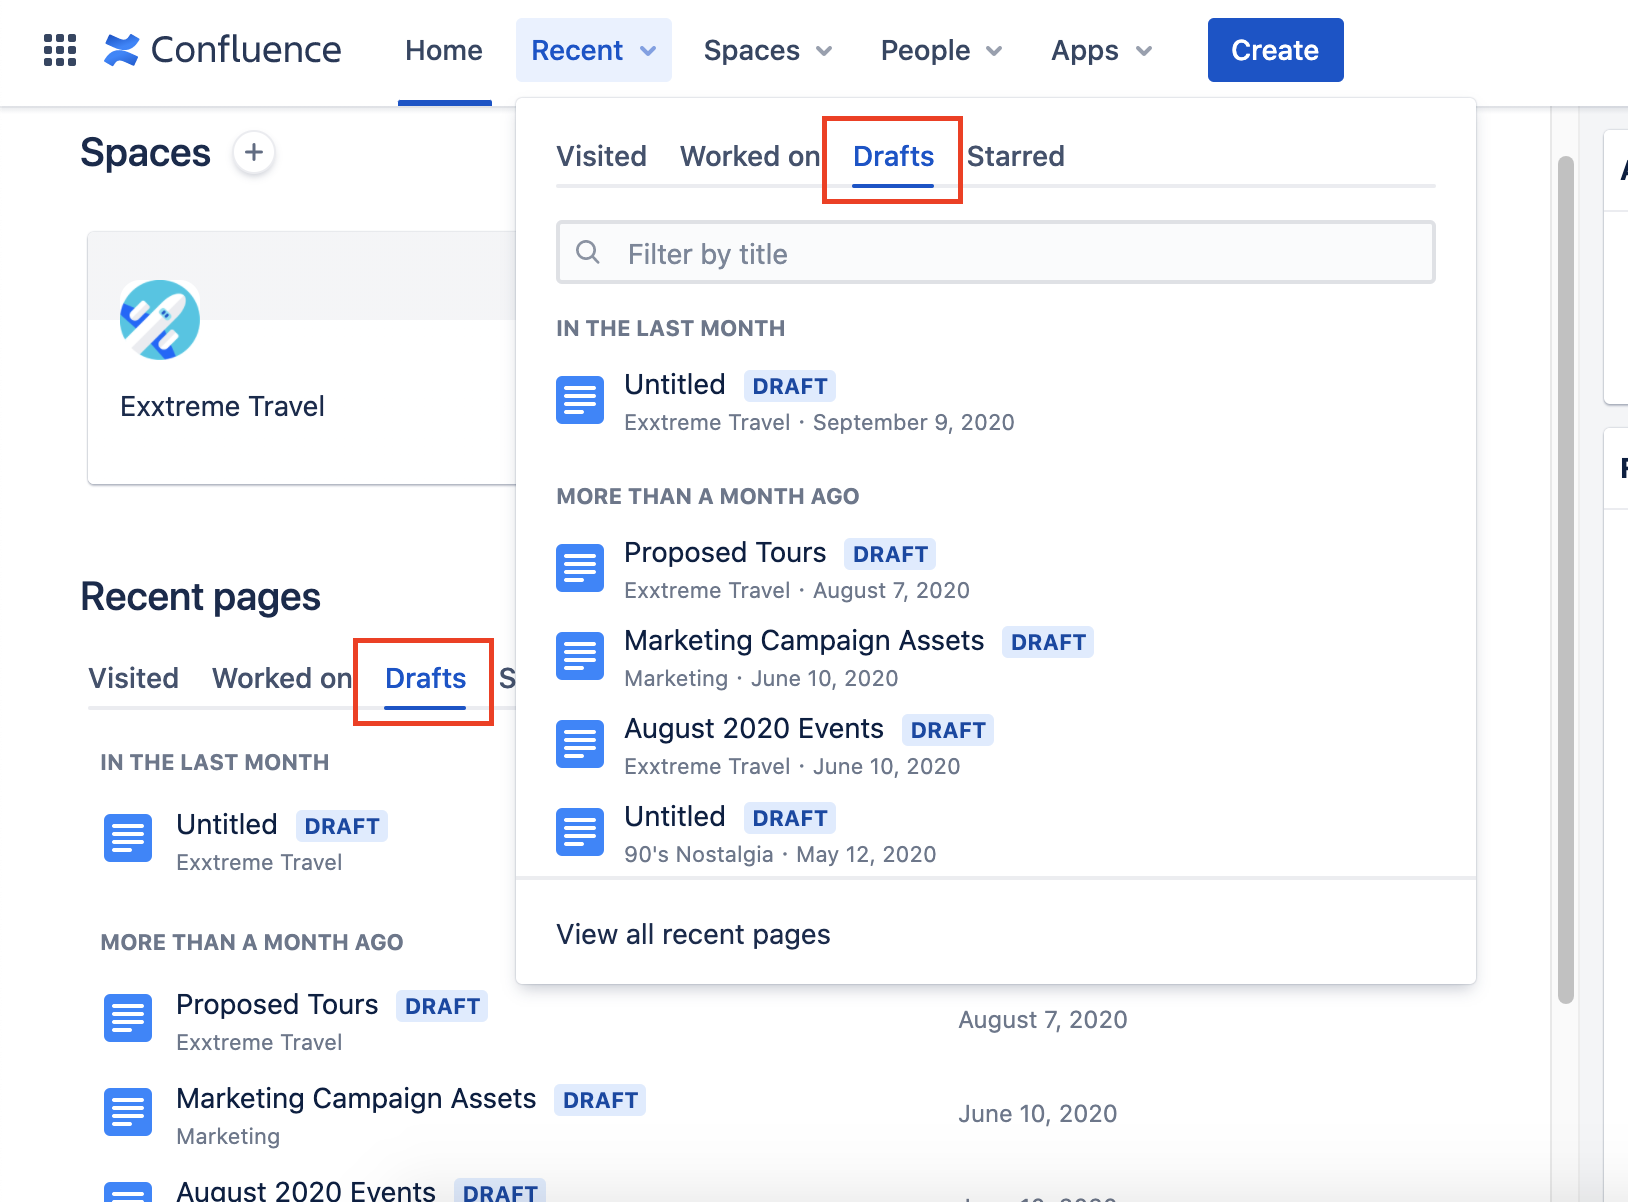The image size is (1628, 1202).
Task: Click the Exxtreme Travel rocket space avatar
Action: tap(158, 320)
